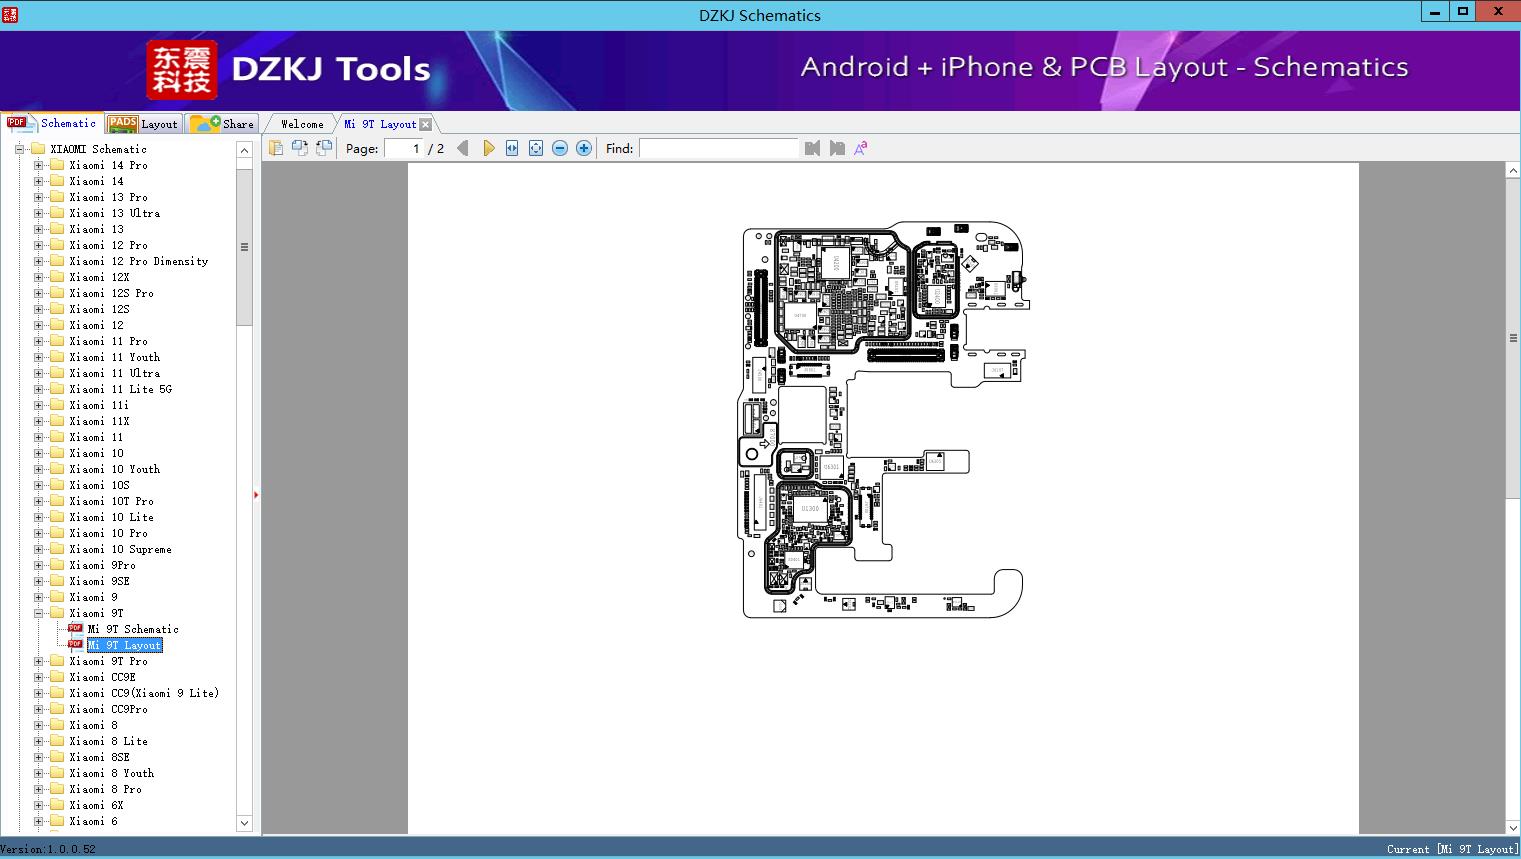
Task: Click the Find search box
Action: [x=719, y=148]
